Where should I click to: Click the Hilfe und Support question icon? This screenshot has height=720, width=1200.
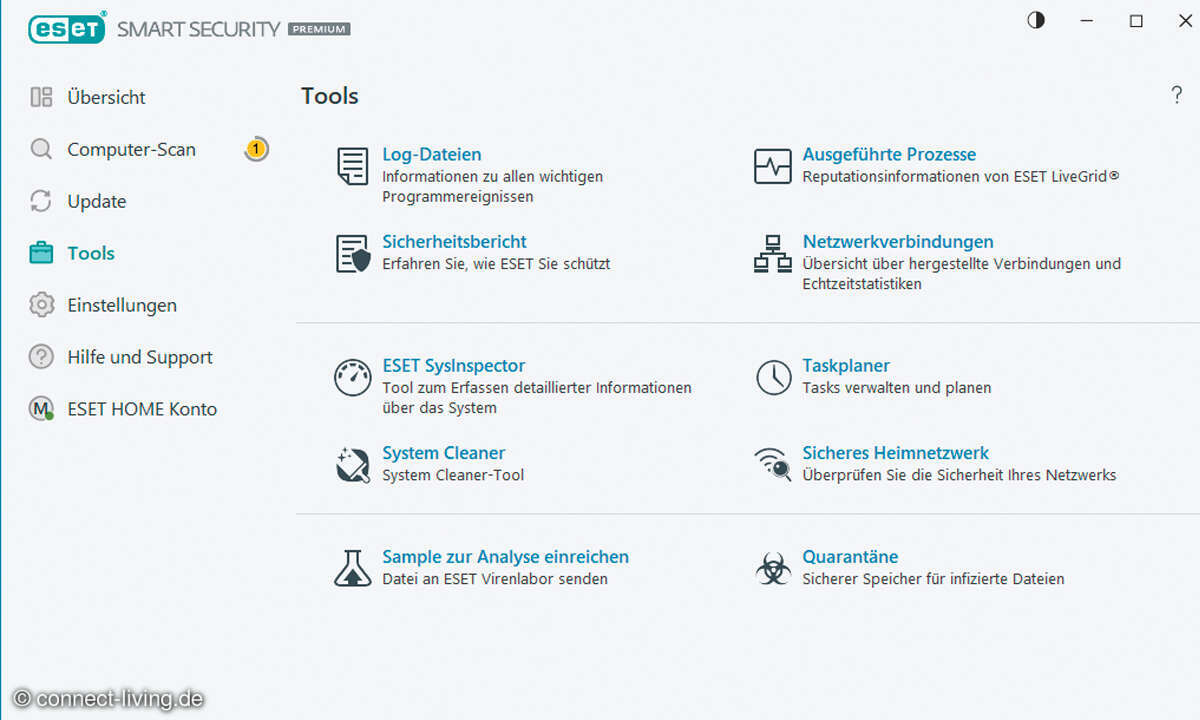coord(41,357)
